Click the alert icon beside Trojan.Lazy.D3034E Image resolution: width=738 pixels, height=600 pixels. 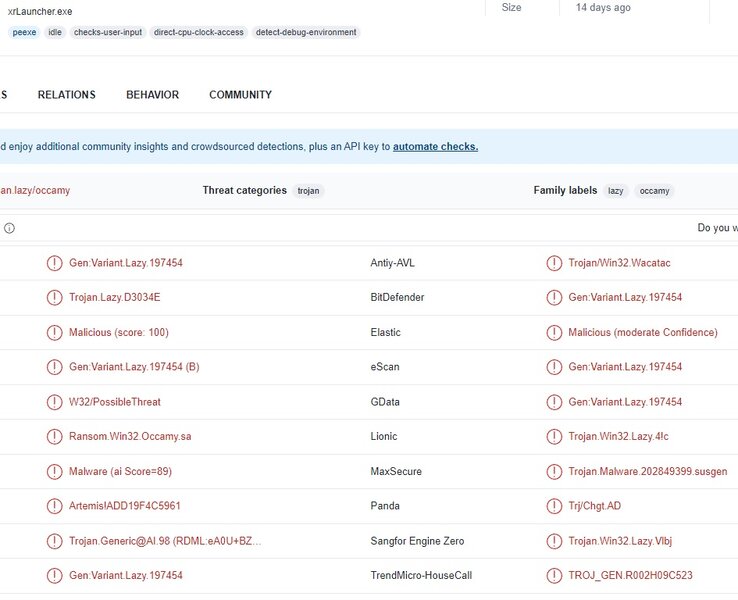54,298
